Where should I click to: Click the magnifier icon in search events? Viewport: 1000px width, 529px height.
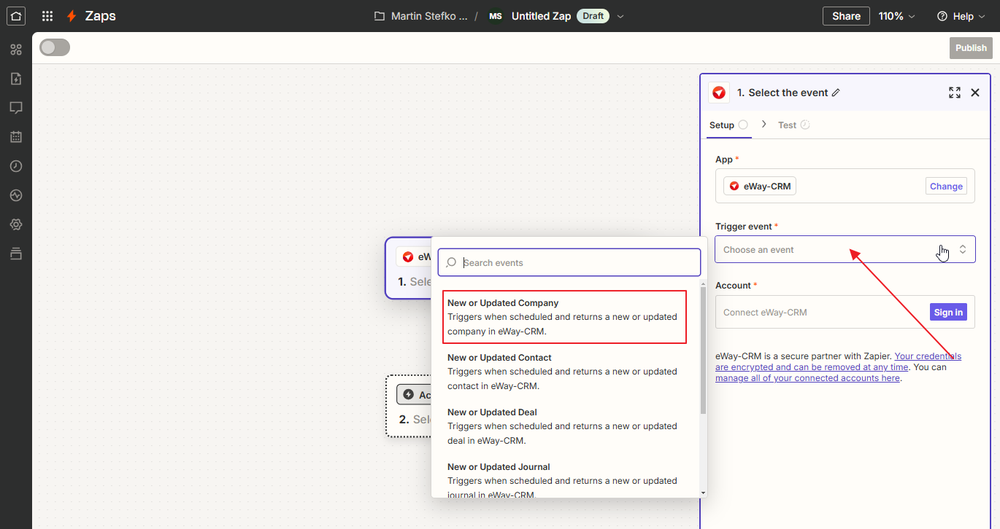452,262
